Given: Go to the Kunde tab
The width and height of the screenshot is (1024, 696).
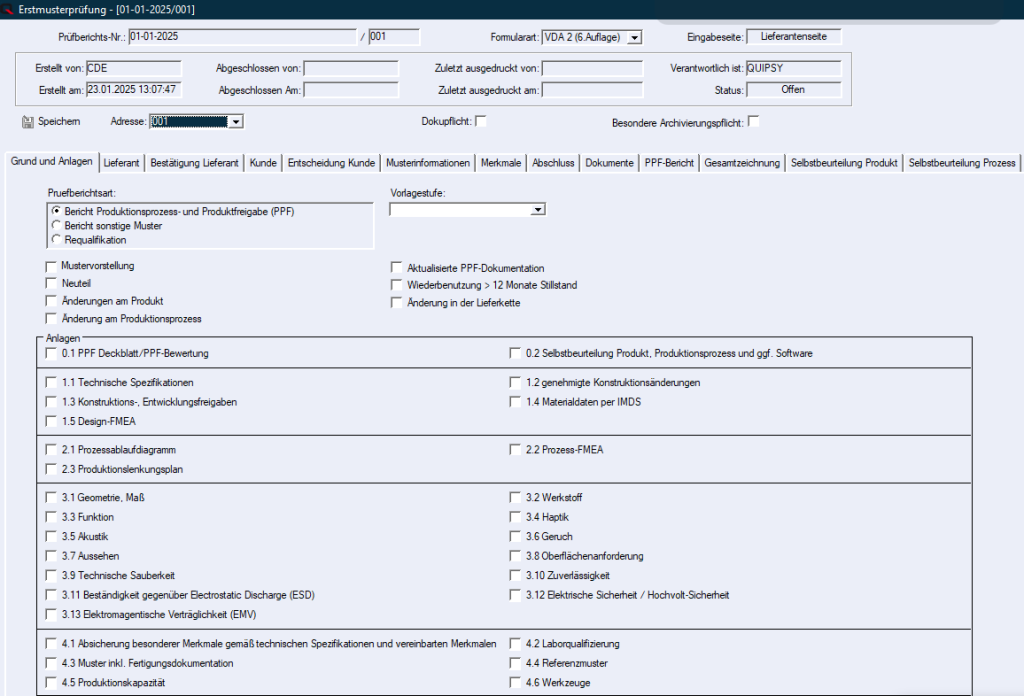Looking at the screenshot, I should click(x=263, y=163).
